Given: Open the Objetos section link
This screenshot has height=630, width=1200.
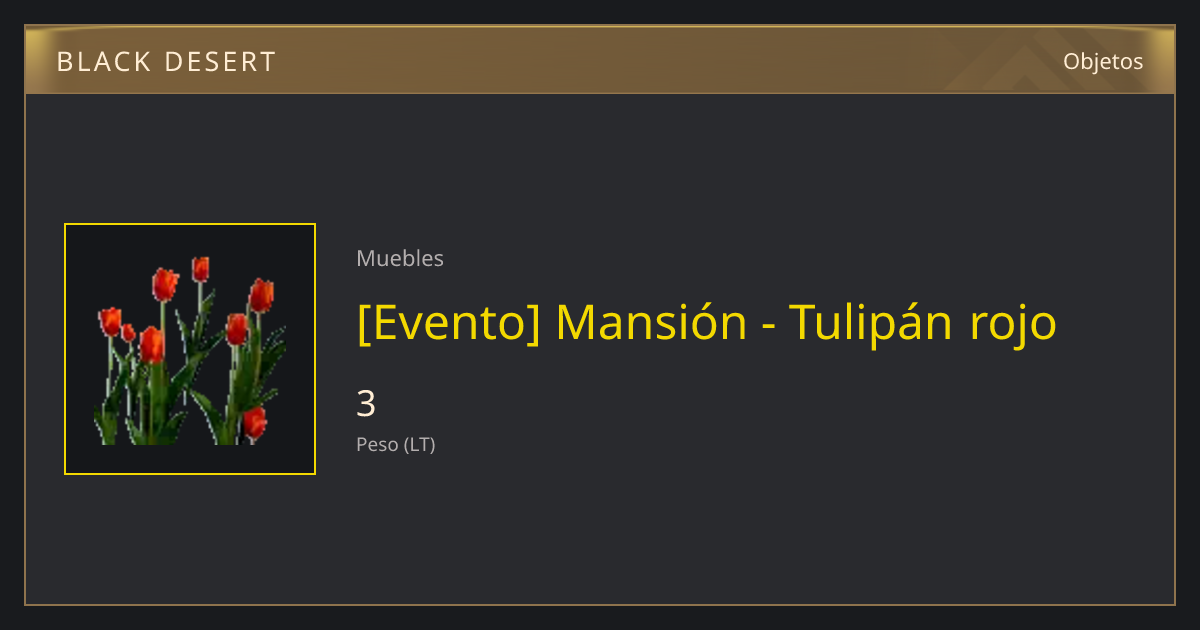Looking at the screenshot, I should click(x=1103, y=61).
